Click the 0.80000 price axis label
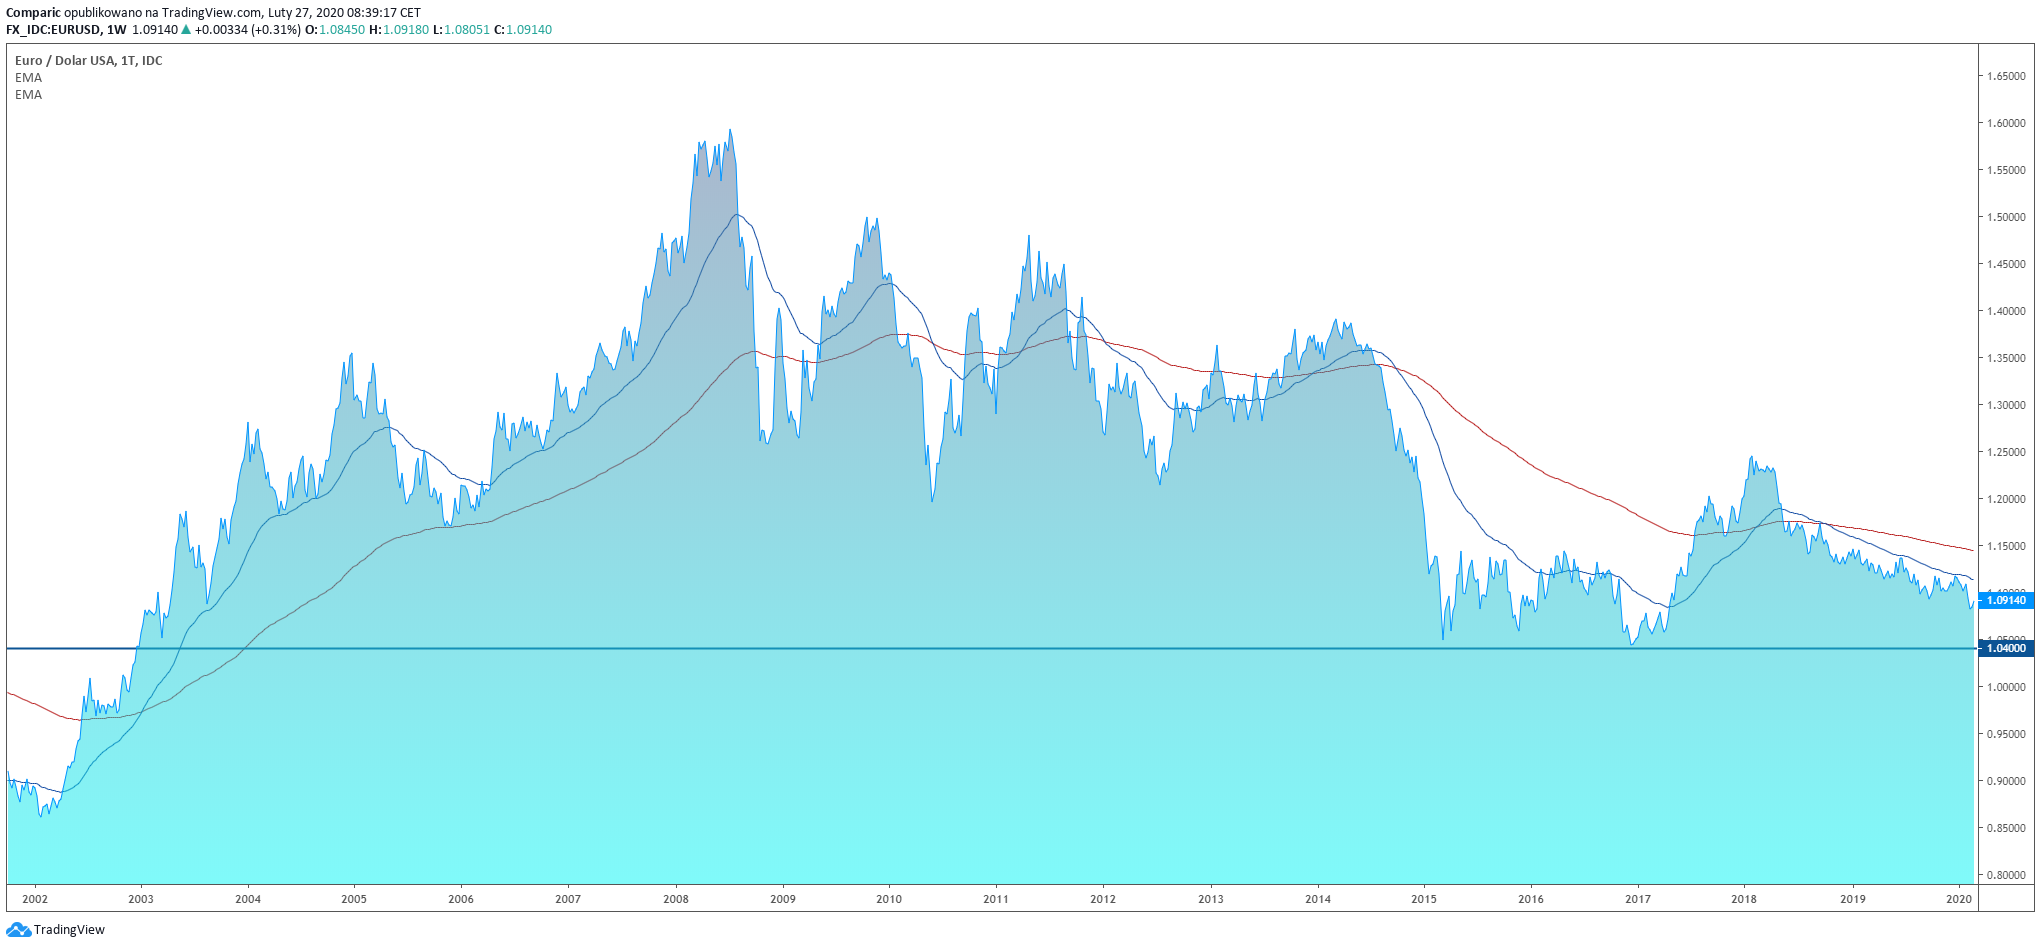 [2006, 875]
